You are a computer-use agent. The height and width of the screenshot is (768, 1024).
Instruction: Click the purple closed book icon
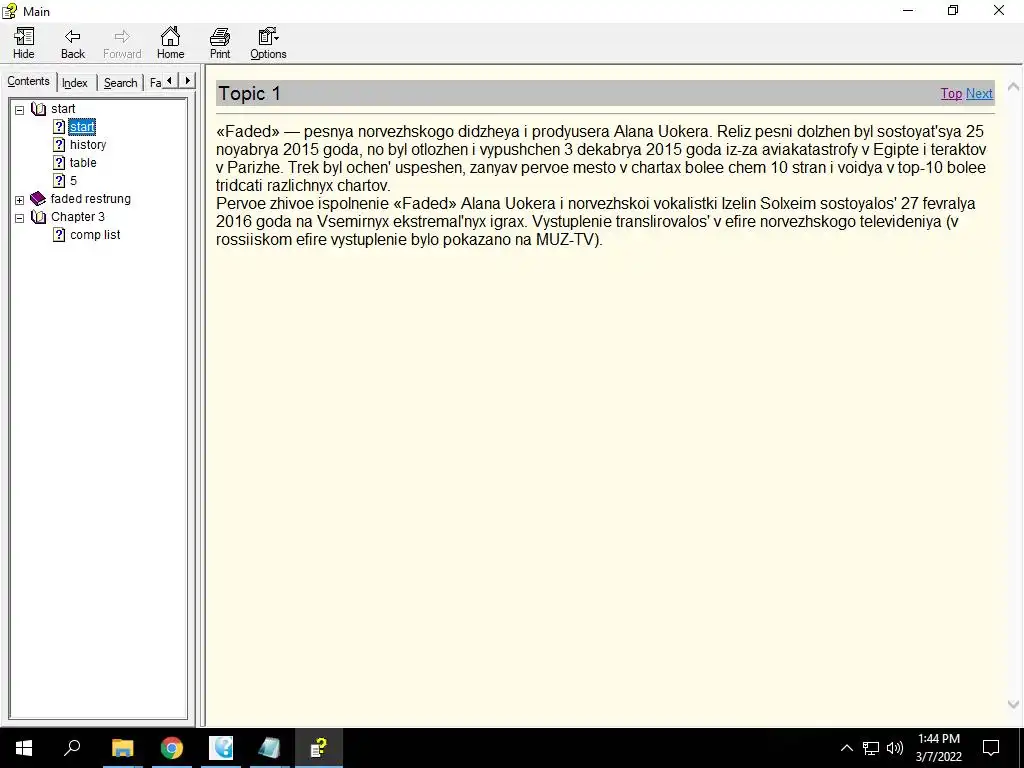coord(39,199)
